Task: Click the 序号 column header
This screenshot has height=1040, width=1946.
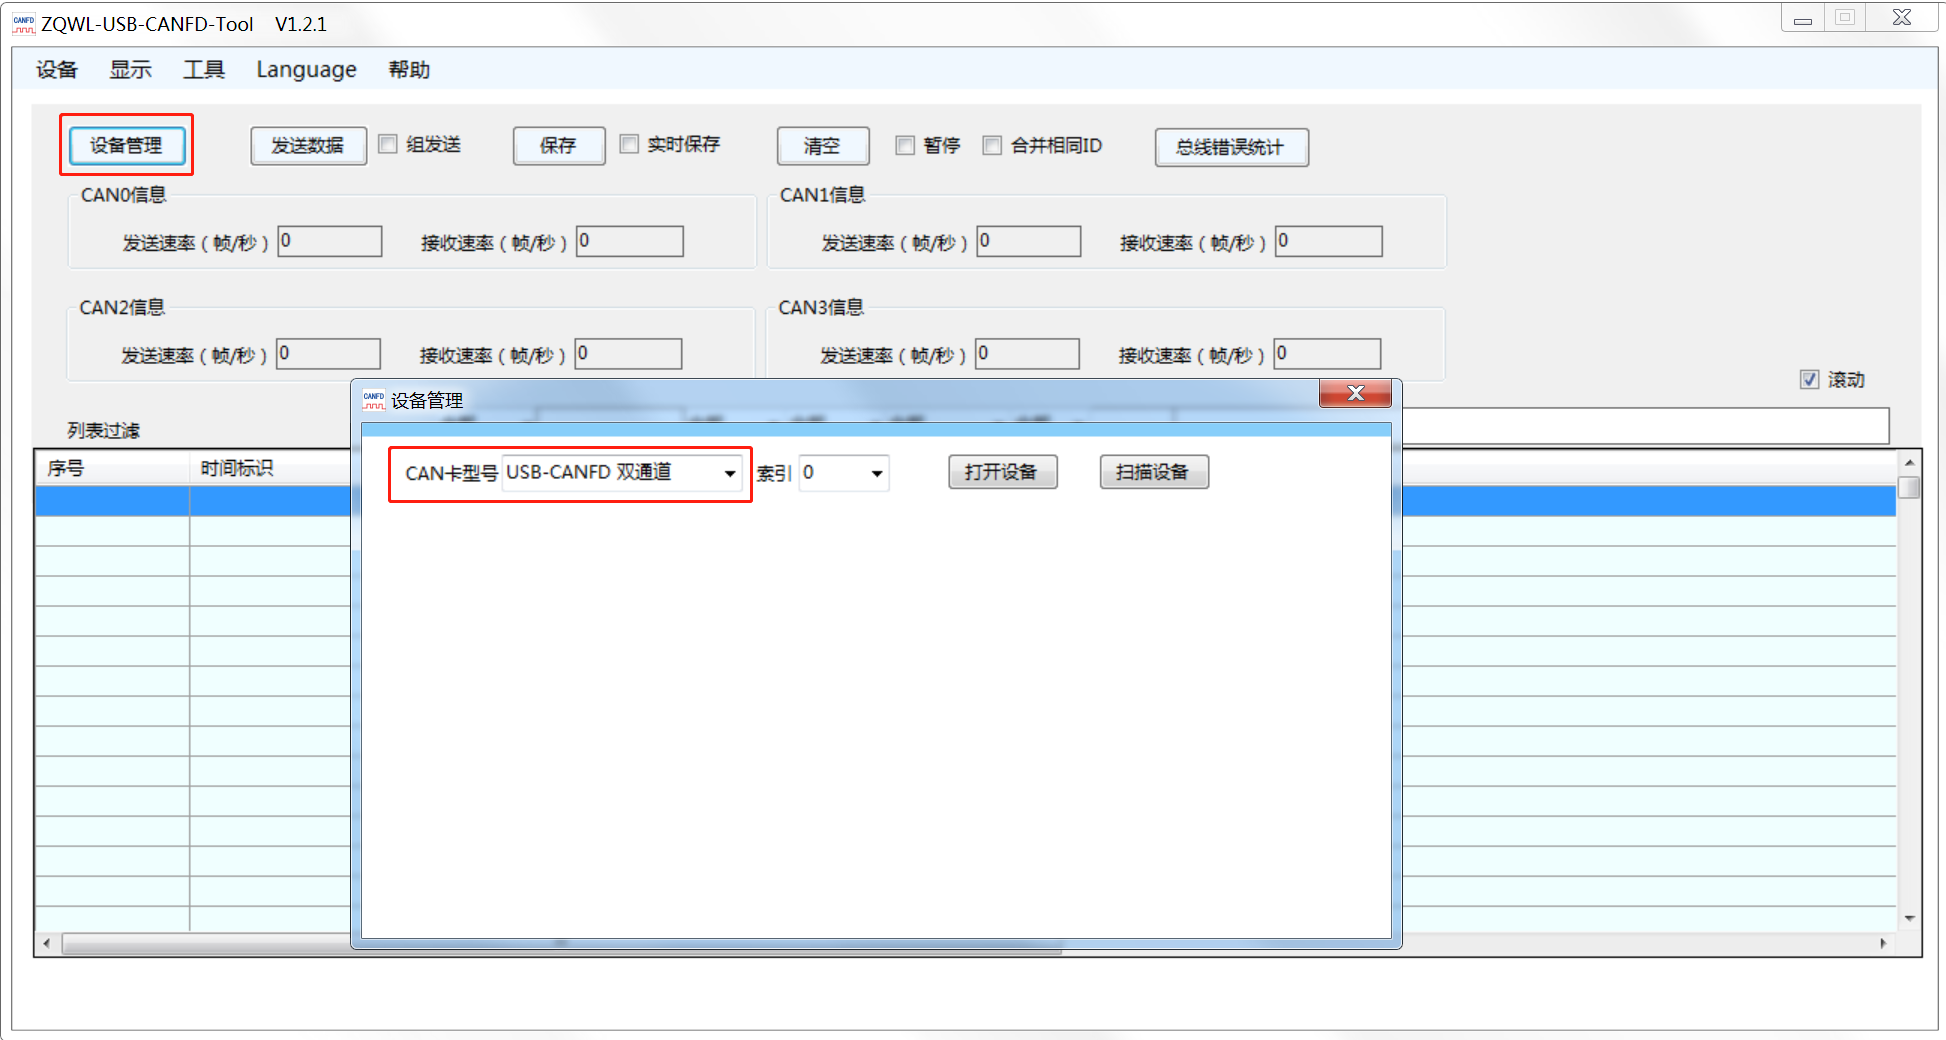Action: tap(112, 468)
